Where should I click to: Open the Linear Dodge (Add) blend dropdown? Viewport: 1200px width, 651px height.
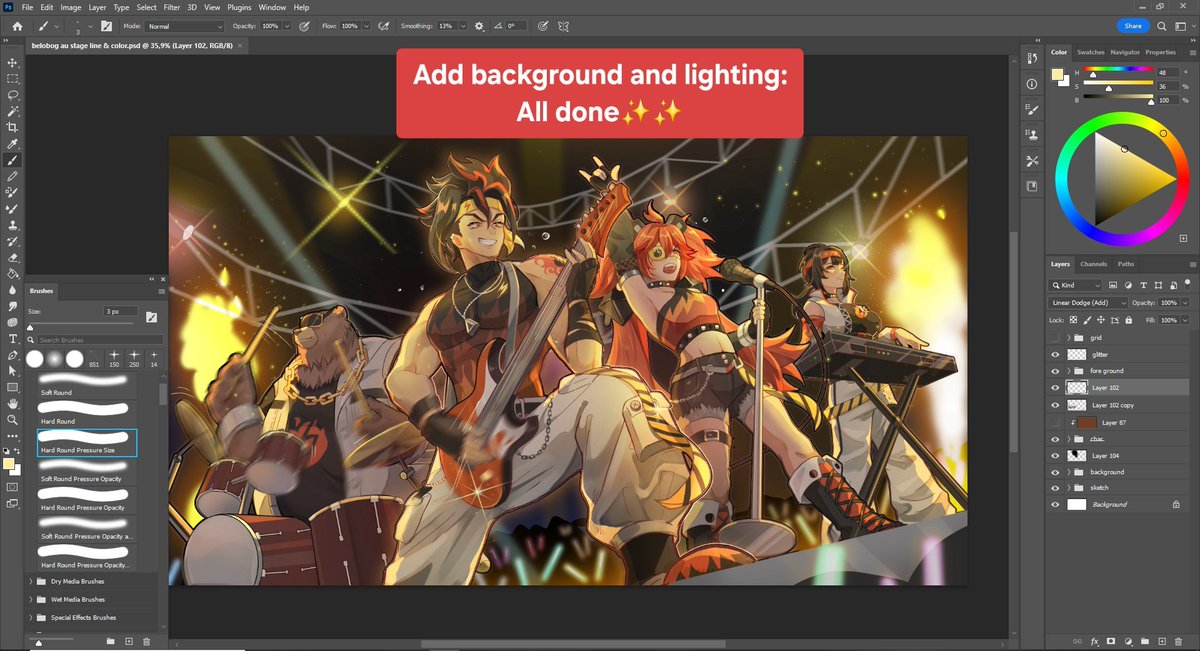pyautogui.click(x=1089, y=302)
